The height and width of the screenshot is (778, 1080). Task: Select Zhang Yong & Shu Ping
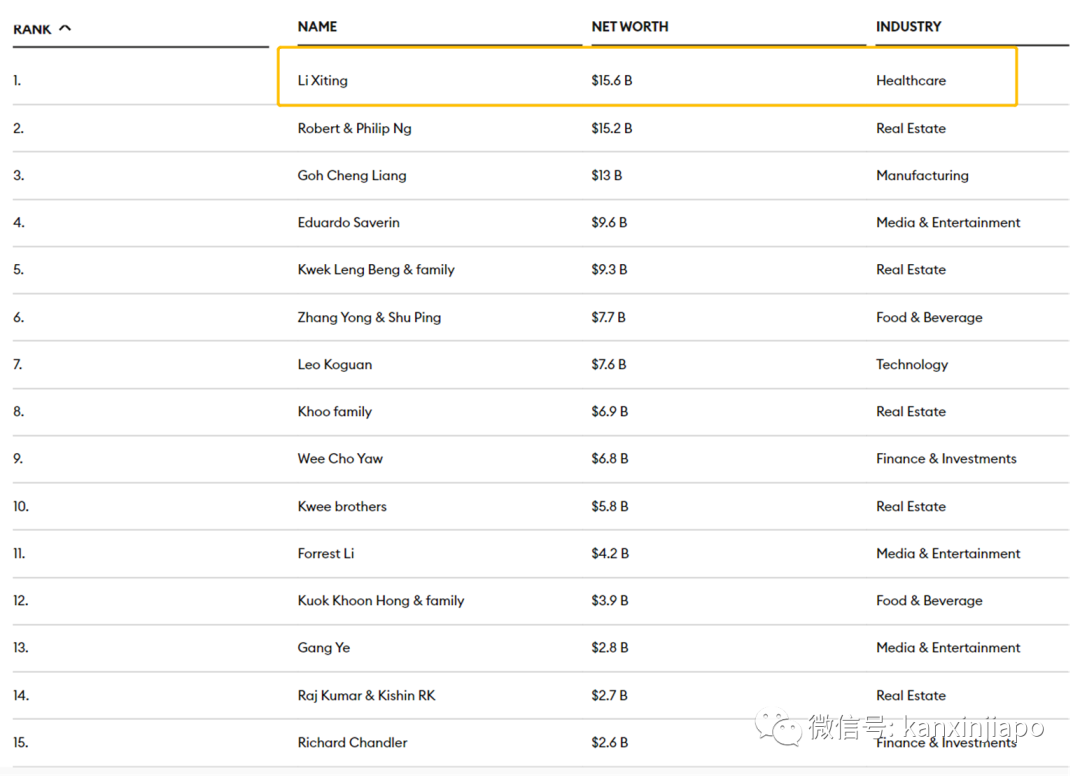pyautogui.click(x=369, y=317)
